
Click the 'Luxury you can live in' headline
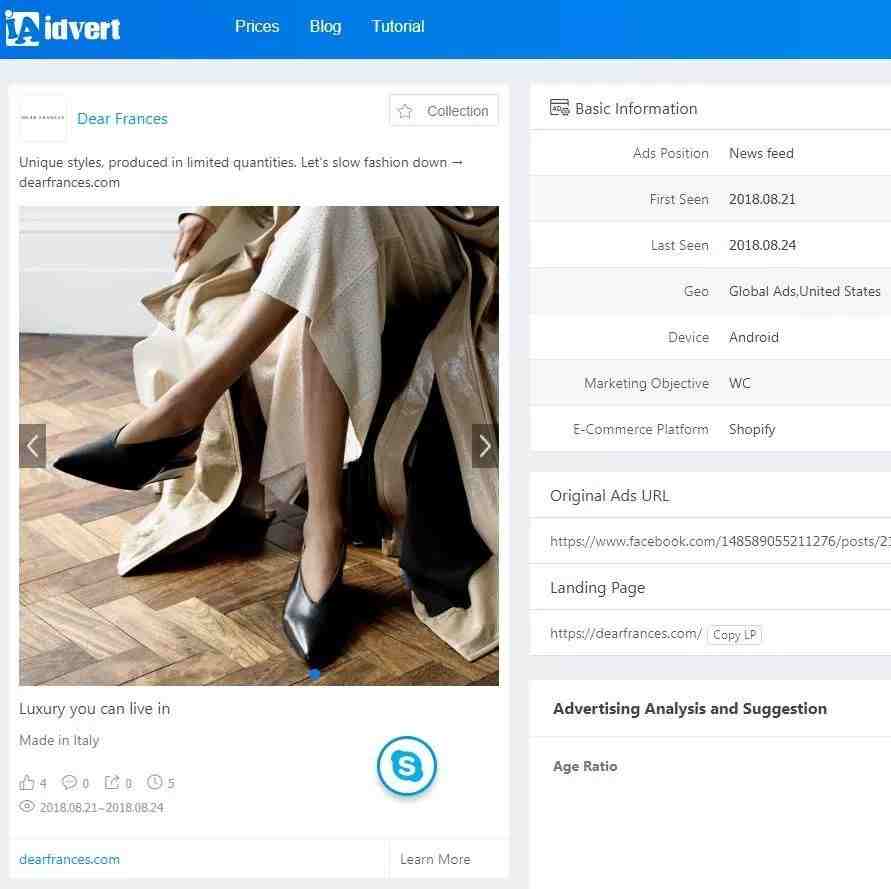[94, 709]
